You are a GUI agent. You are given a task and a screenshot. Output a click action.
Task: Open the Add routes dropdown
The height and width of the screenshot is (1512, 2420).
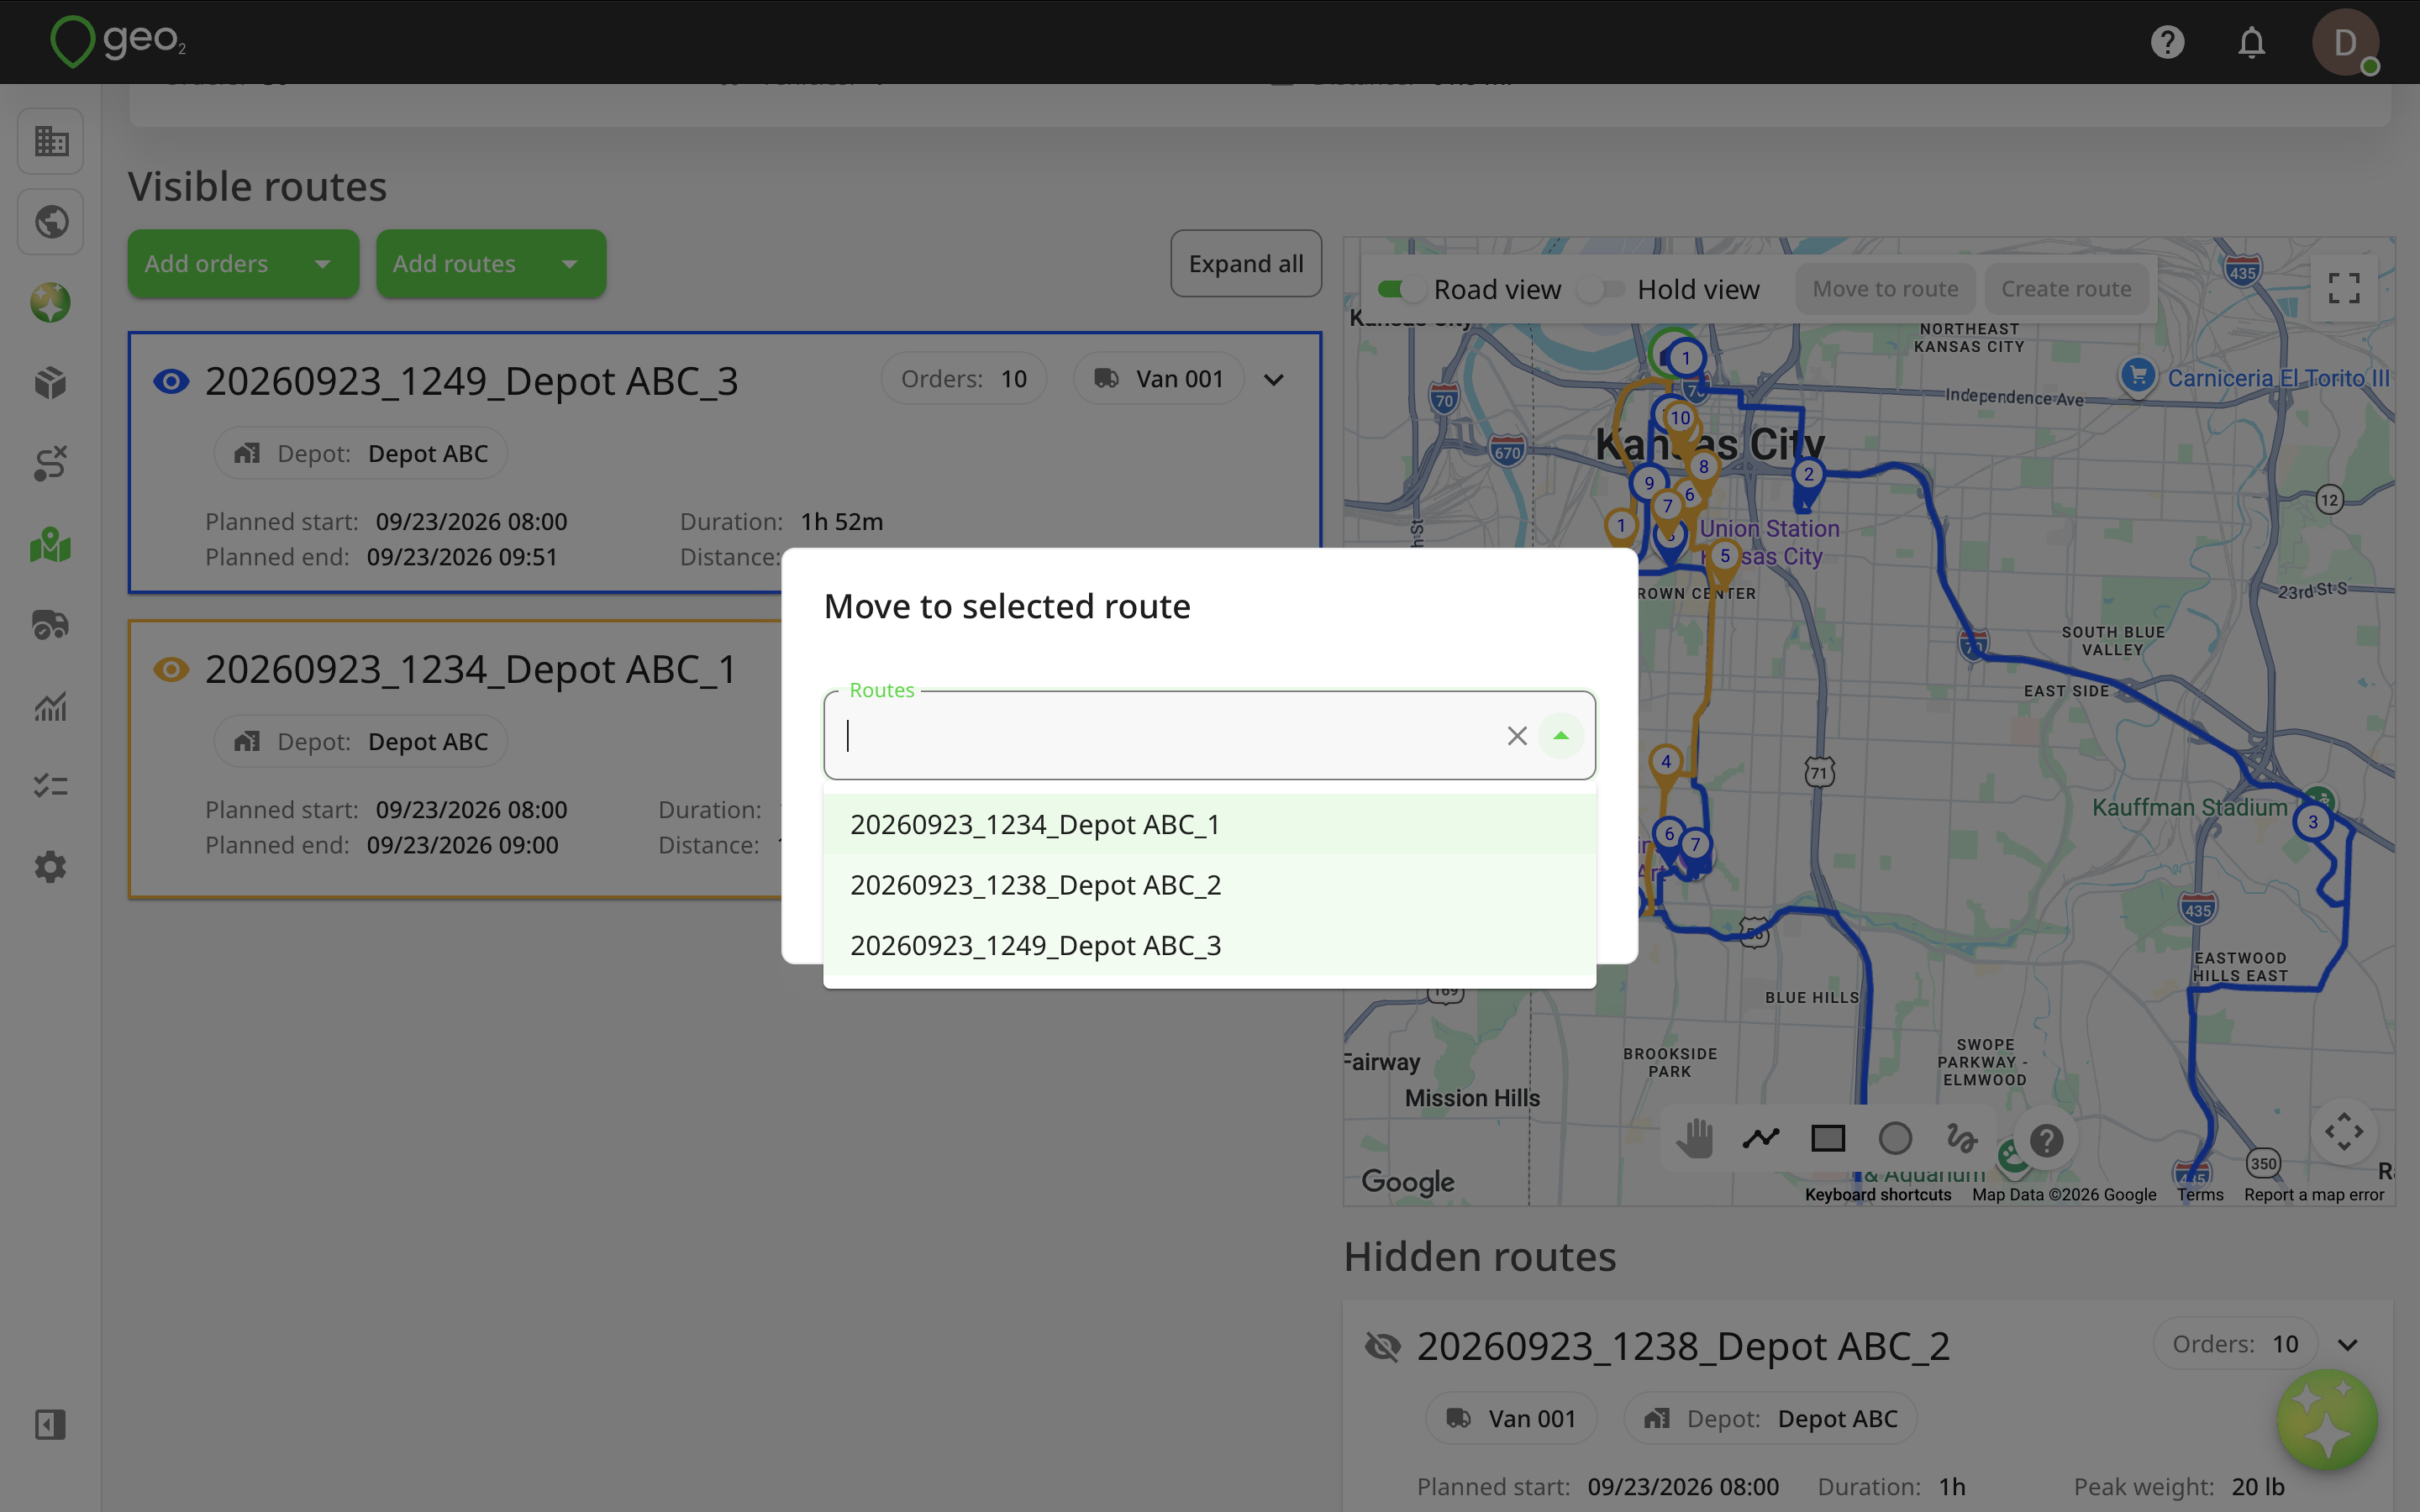click(x=491, y=264)
